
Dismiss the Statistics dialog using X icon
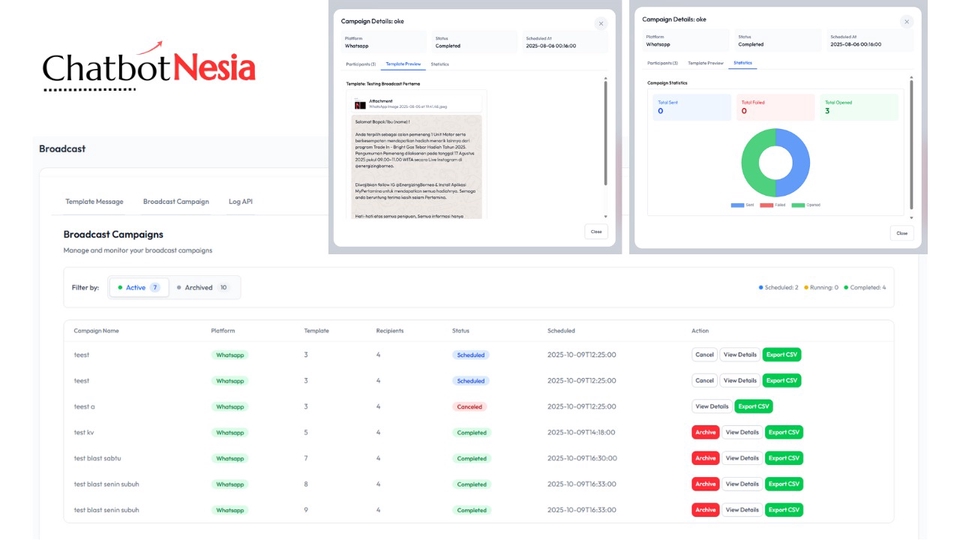coord(907,22)
